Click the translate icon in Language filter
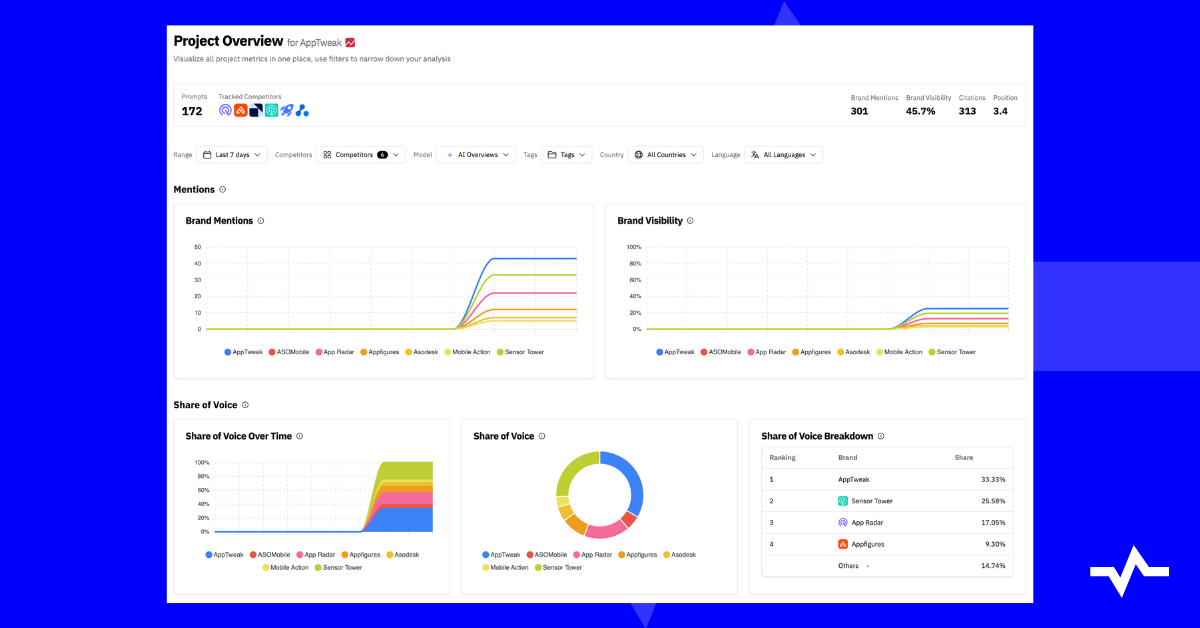Screen dimensions: 1200x628 coord(755,155)
